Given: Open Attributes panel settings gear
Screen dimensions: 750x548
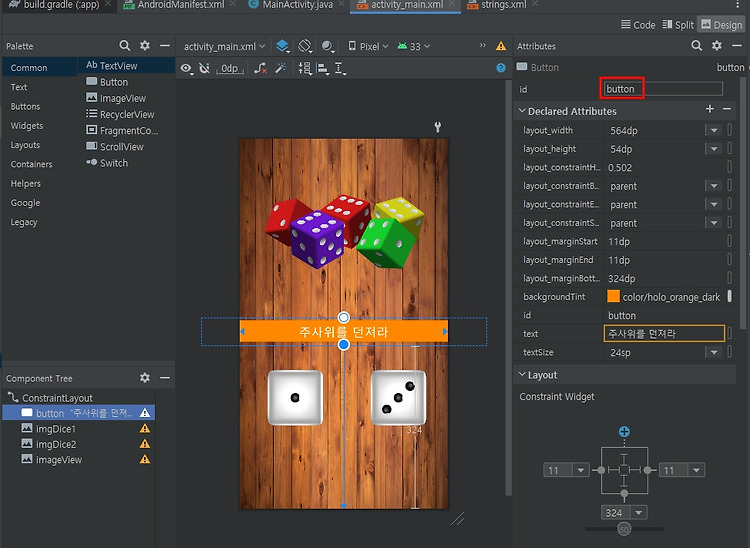Looking at the screenshot, I should coord(717,45).
